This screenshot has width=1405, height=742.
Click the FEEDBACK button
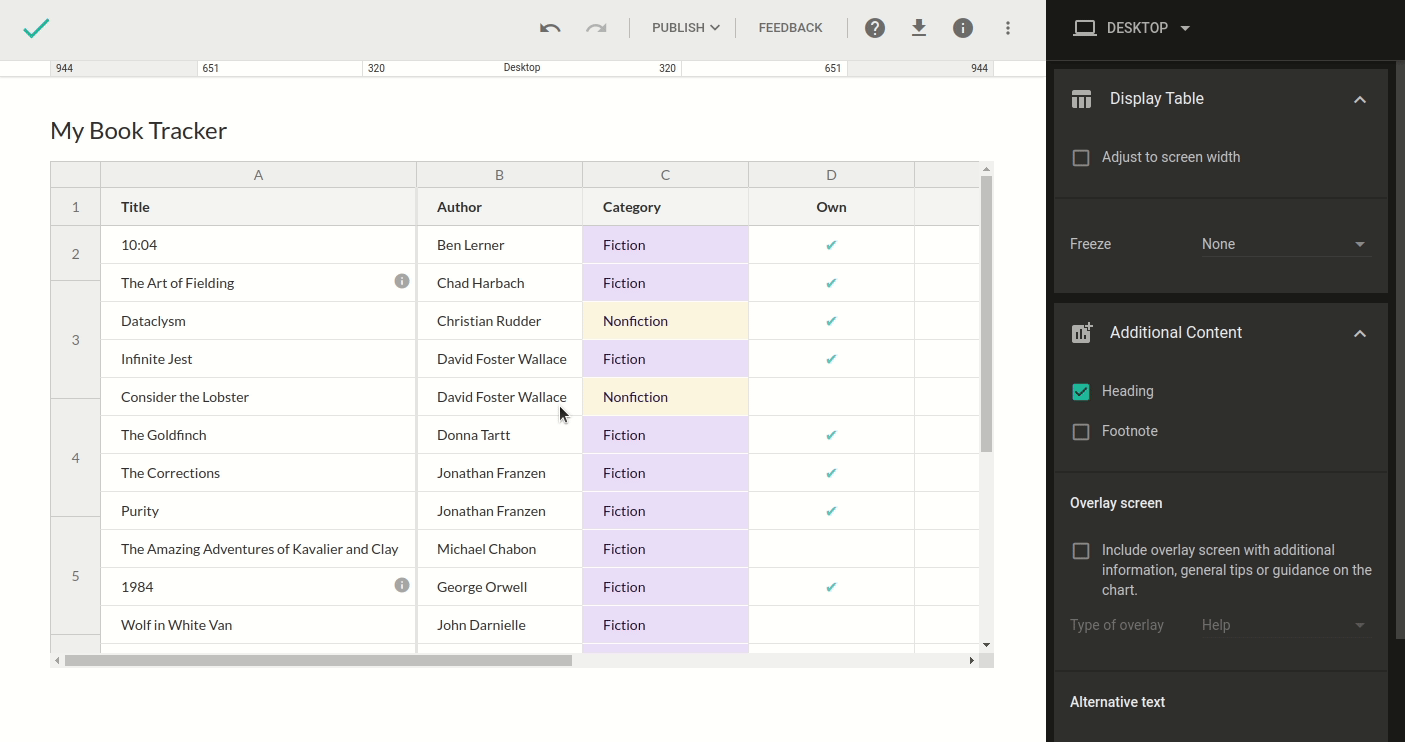click(x=790, y=28)
